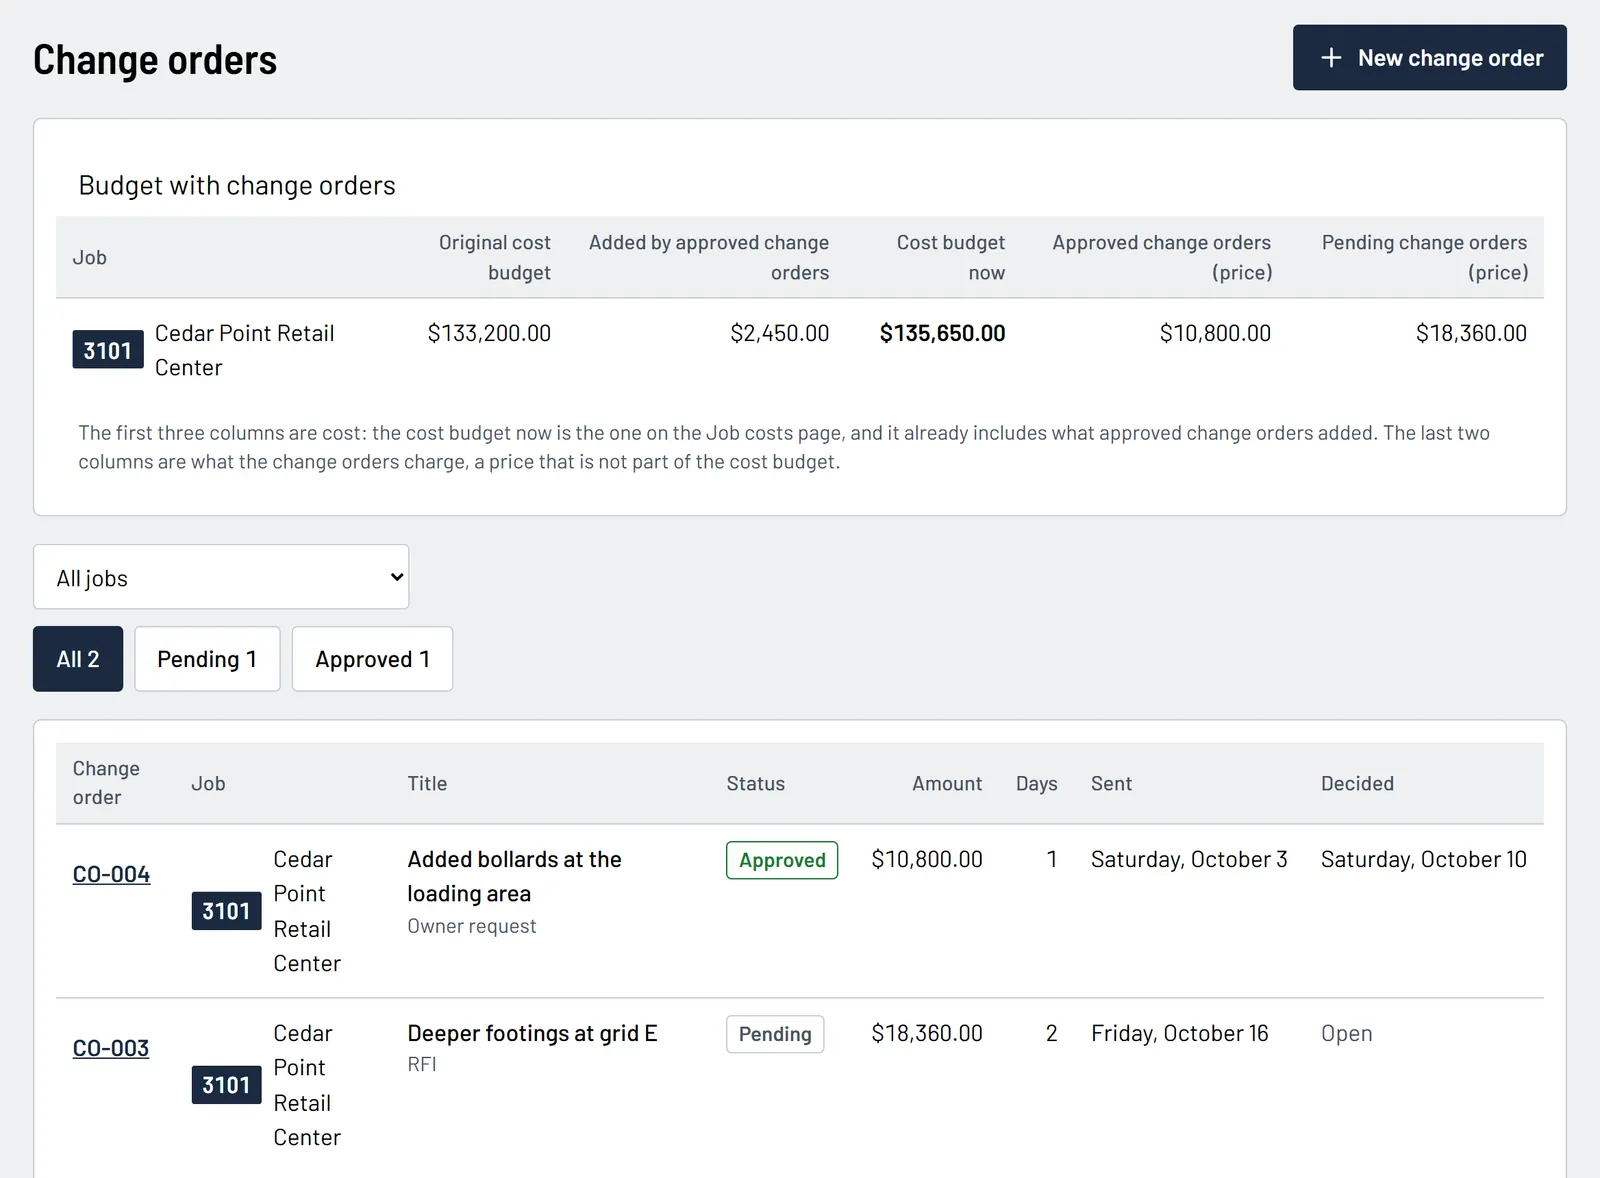Screen dimensions: 1600x1178
Task: Click the CO-004 amount $10,800.00
Action: tap(927, 859)
